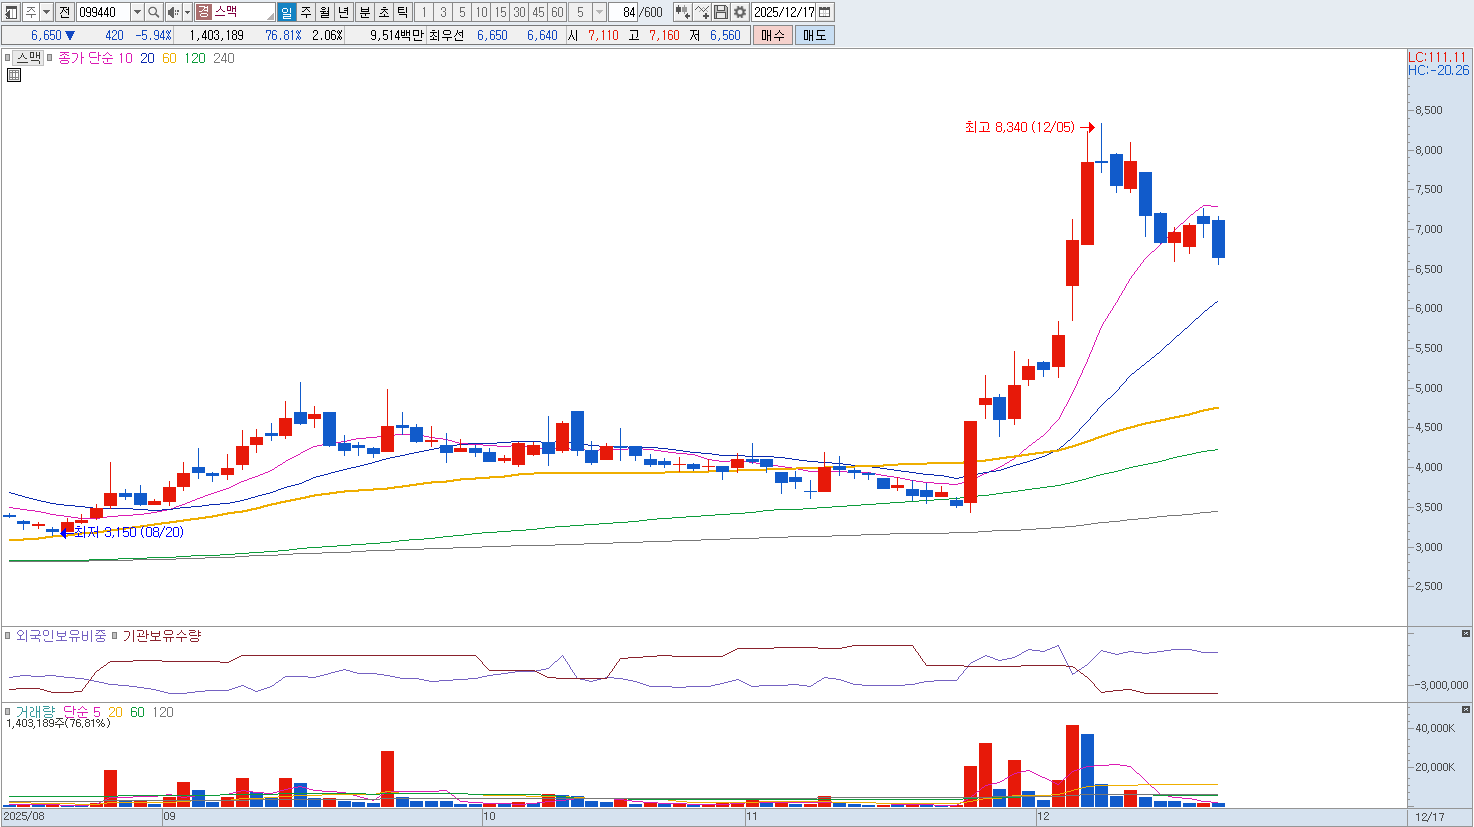
Task: Click the candle chart type icon
Action: pyautogui.click(x=682, y=12)
